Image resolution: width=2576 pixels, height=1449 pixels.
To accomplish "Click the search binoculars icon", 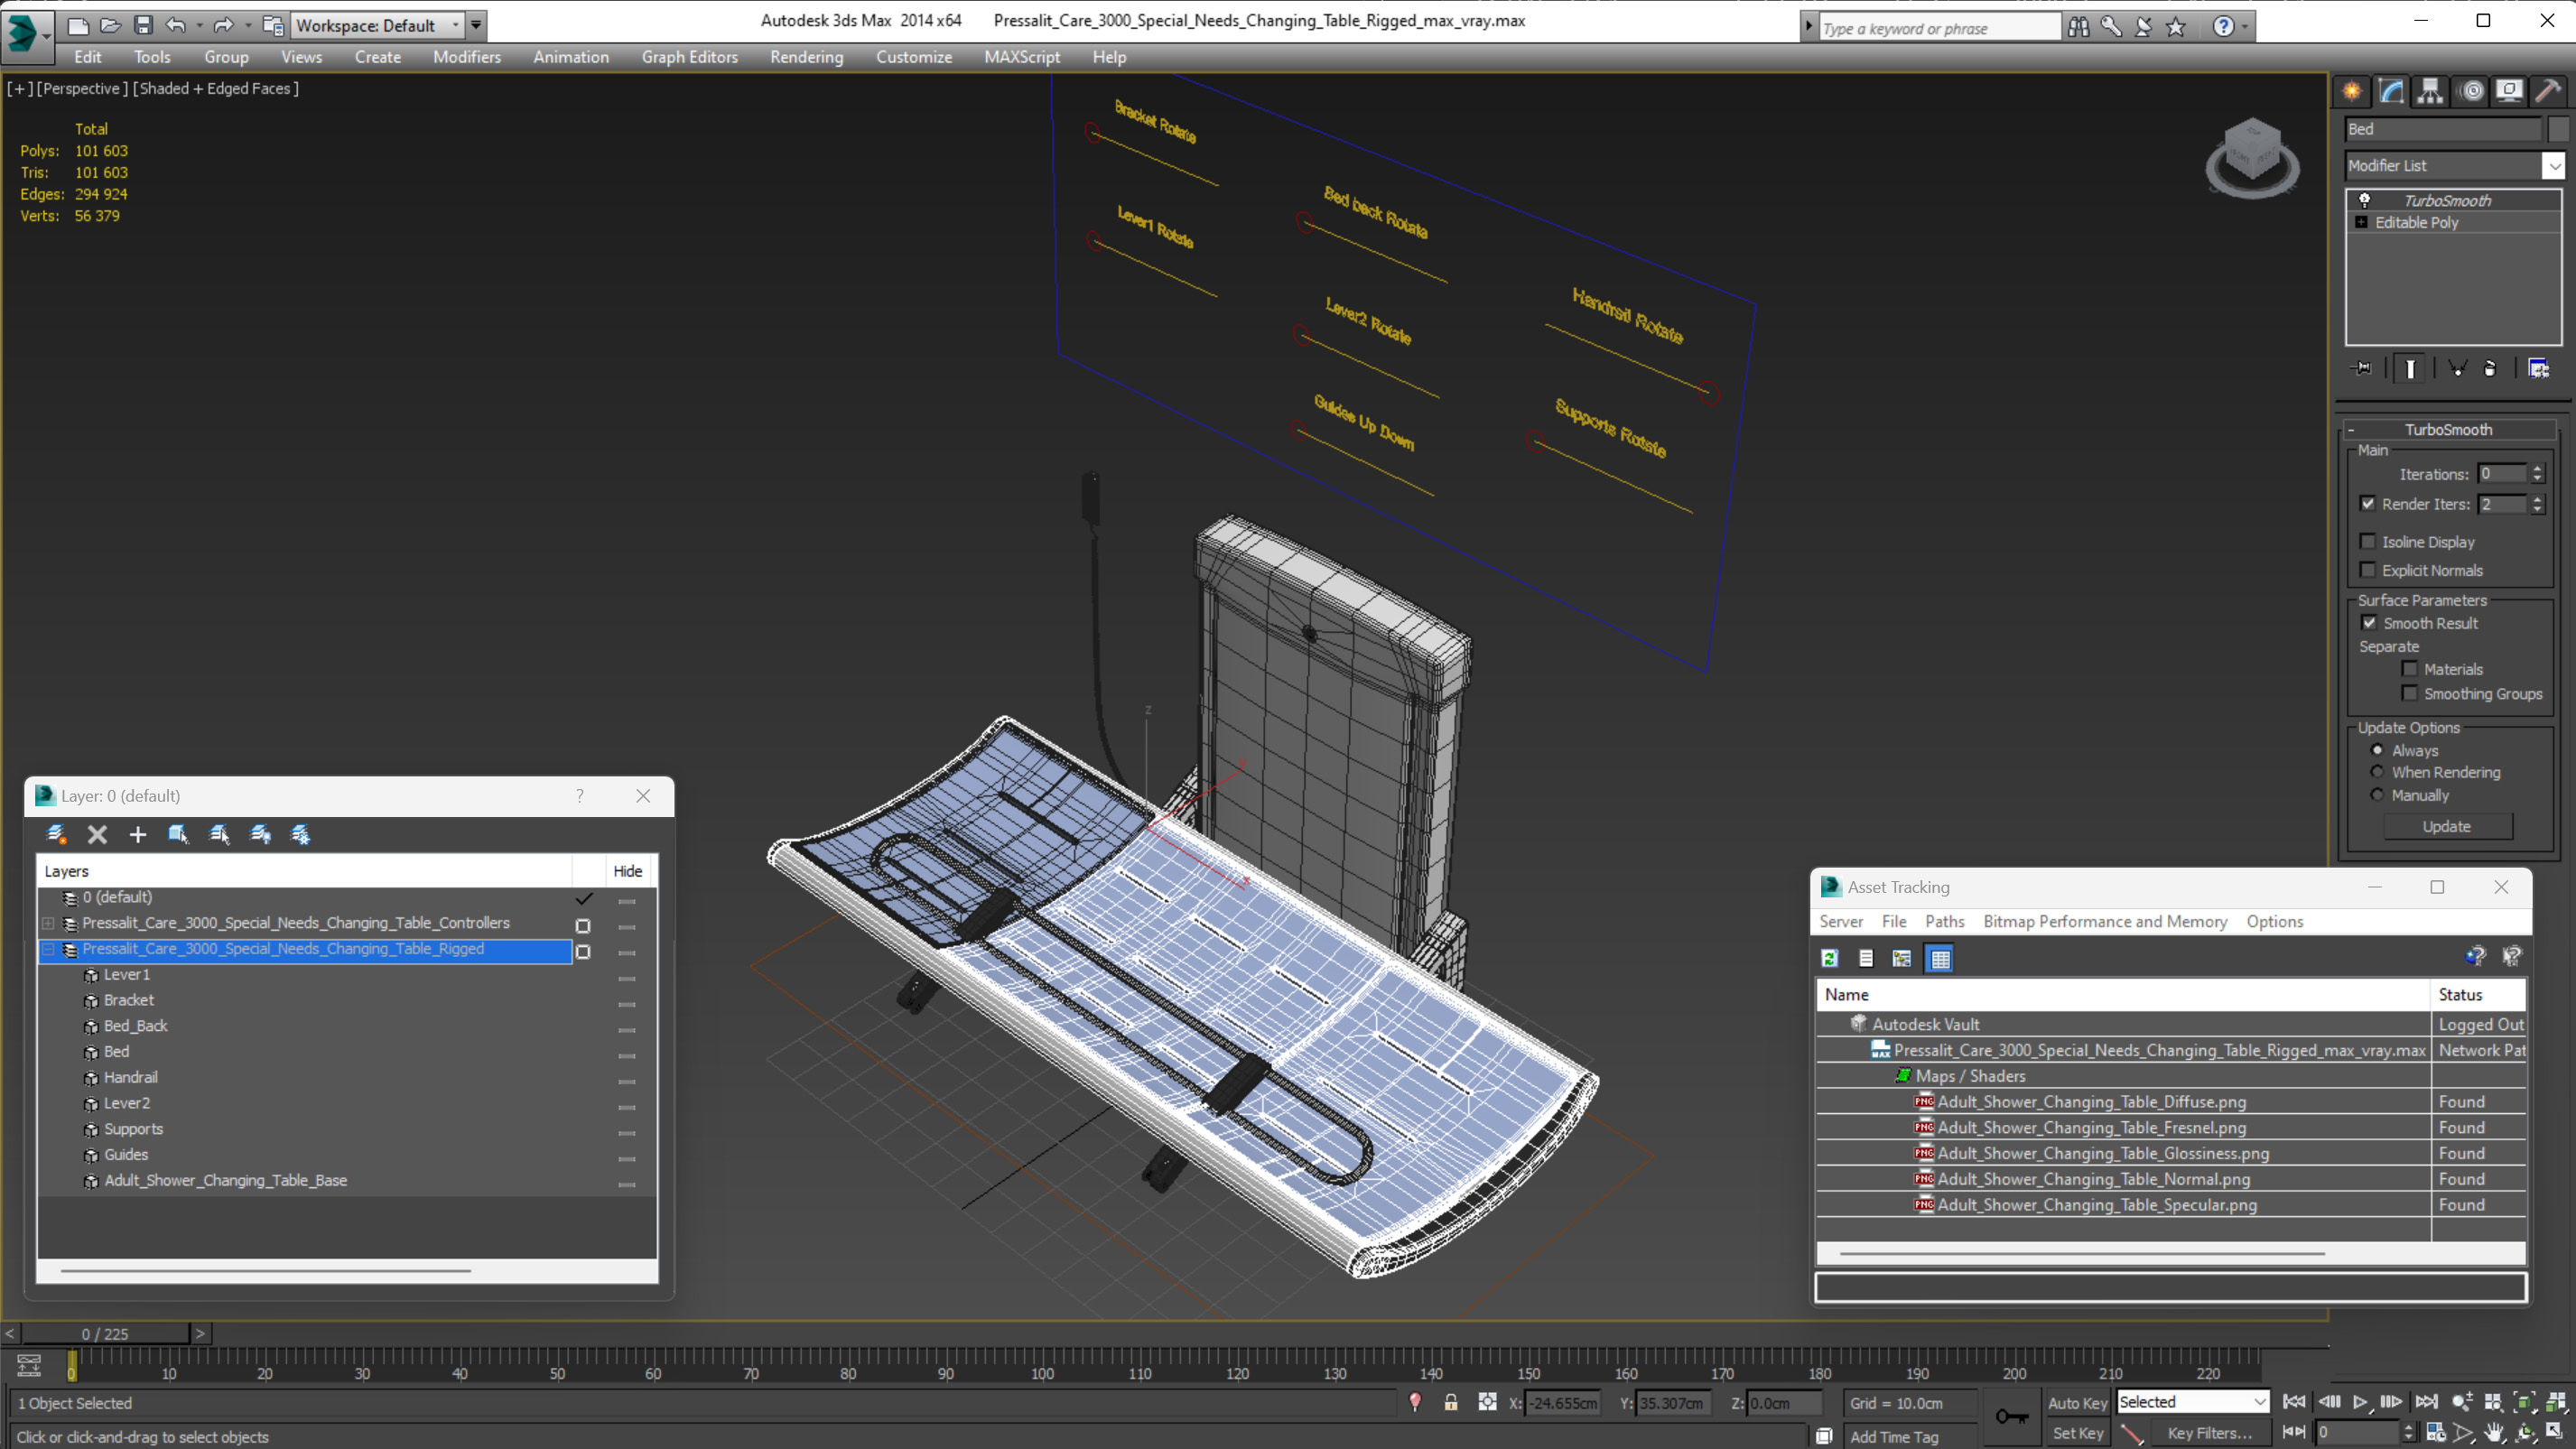I will (2078, 27).
